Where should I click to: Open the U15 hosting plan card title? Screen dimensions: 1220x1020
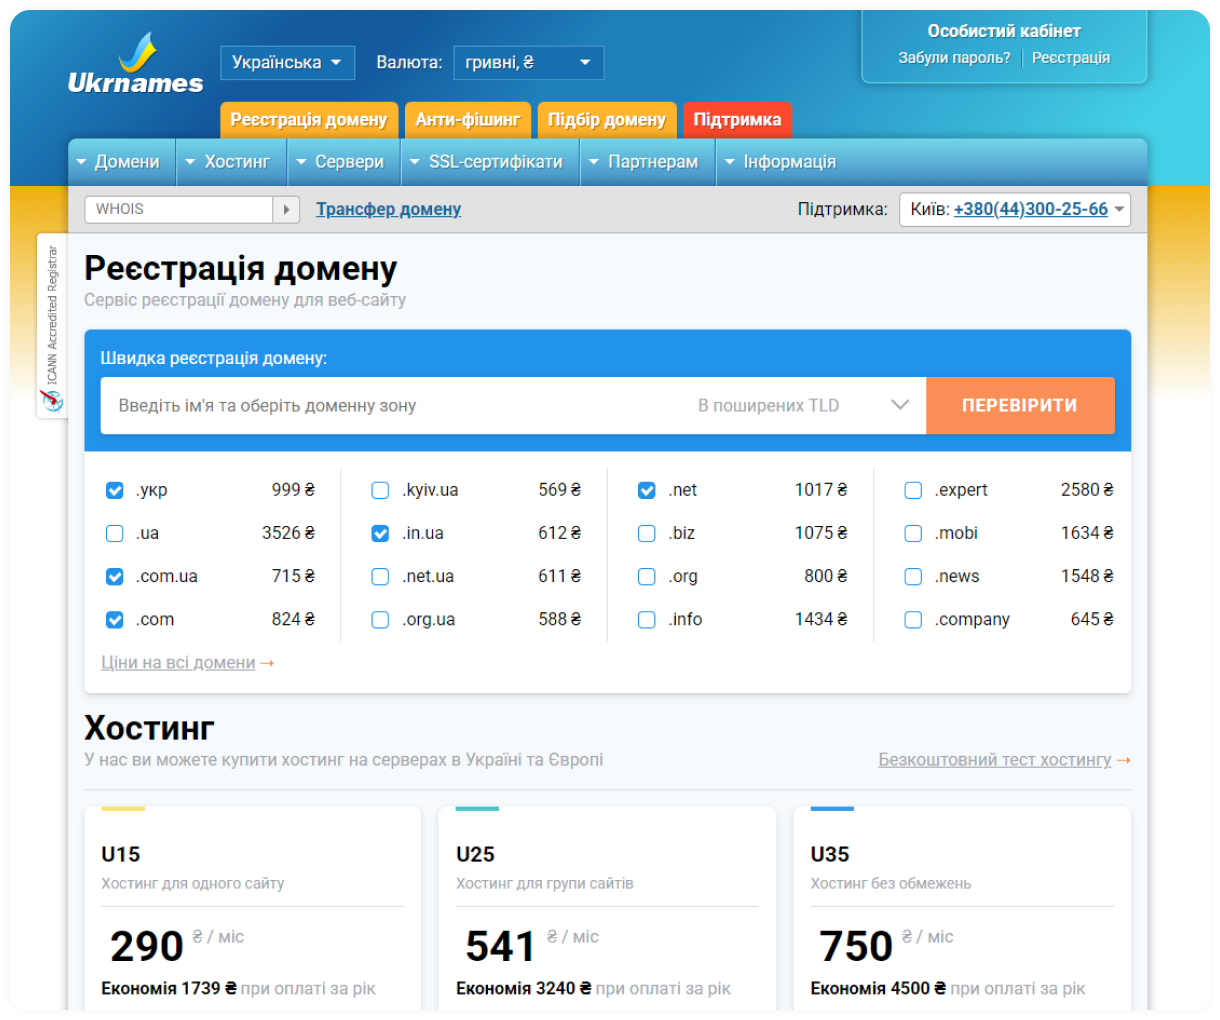(x=121, y=854)
